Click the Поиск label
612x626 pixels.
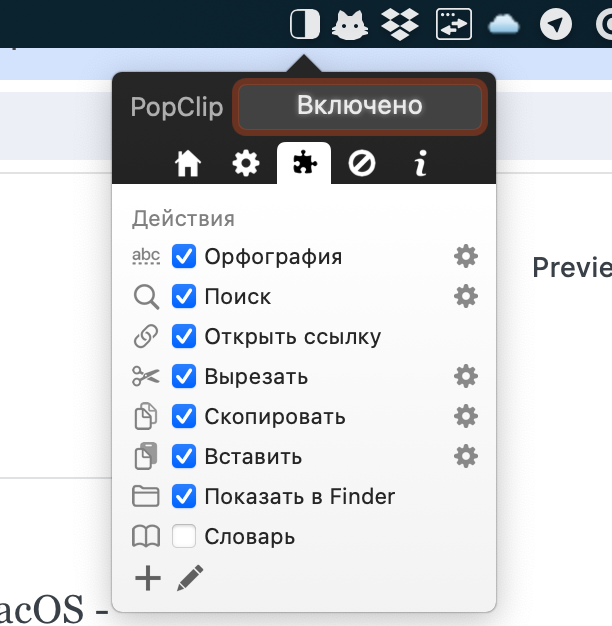click(x=238, y=297)
